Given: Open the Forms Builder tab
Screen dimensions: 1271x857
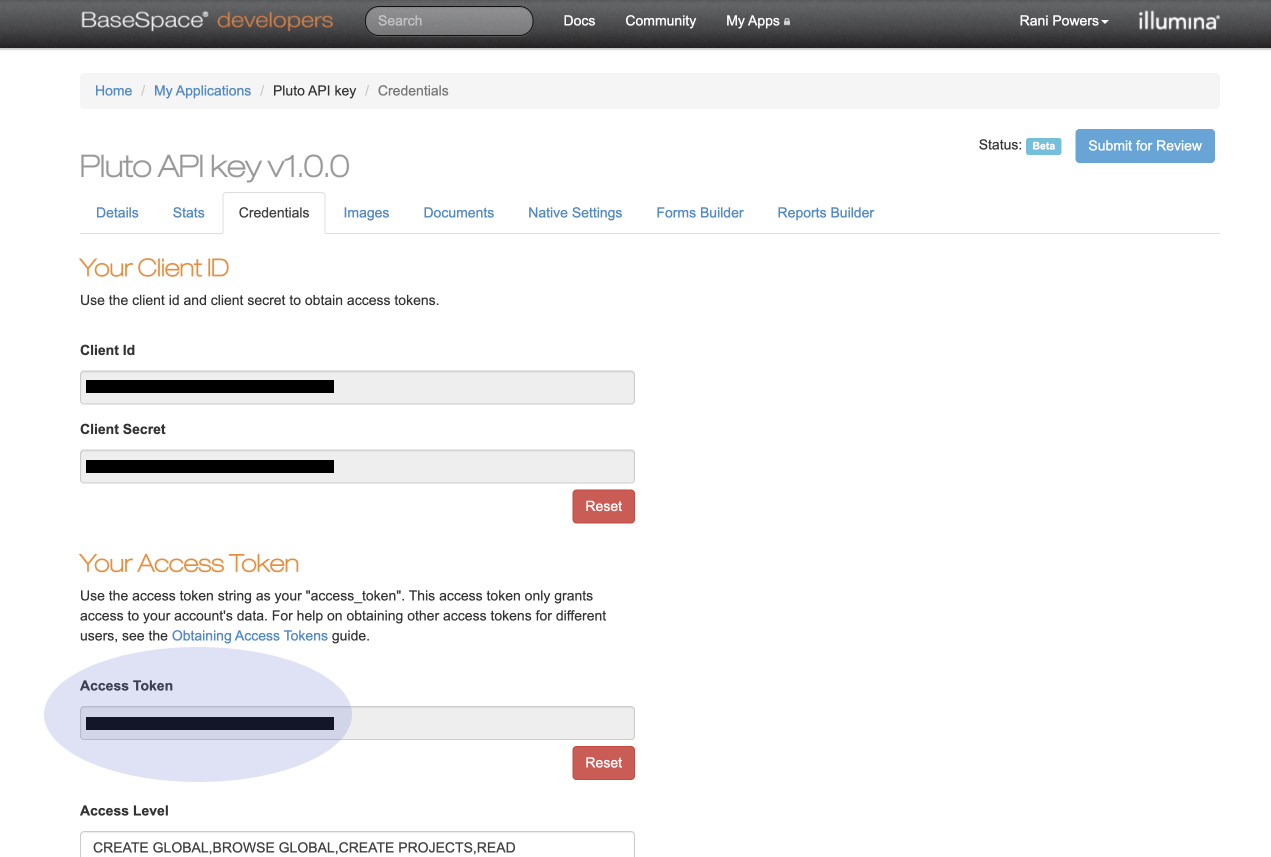Looking at the screenshot, I should click(700, 213).
